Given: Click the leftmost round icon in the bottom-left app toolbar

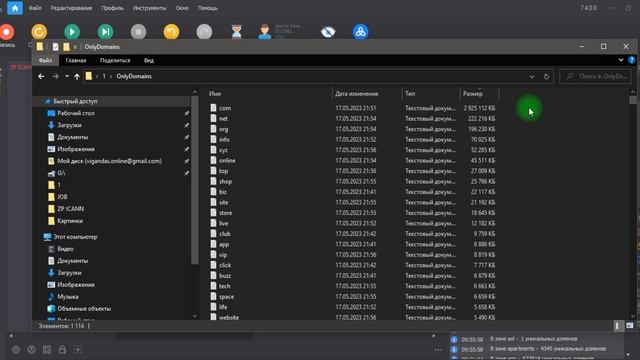Looking at the screenshot, I should coord(16,349).
